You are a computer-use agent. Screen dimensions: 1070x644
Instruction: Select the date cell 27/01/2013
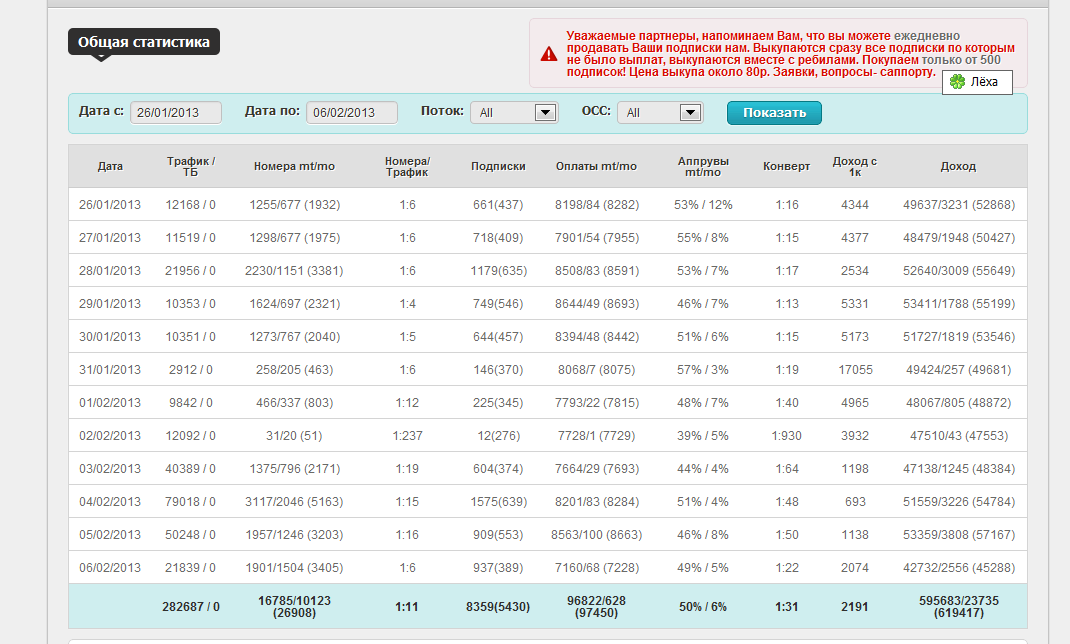pyautogui.click(x=110, y=237)
